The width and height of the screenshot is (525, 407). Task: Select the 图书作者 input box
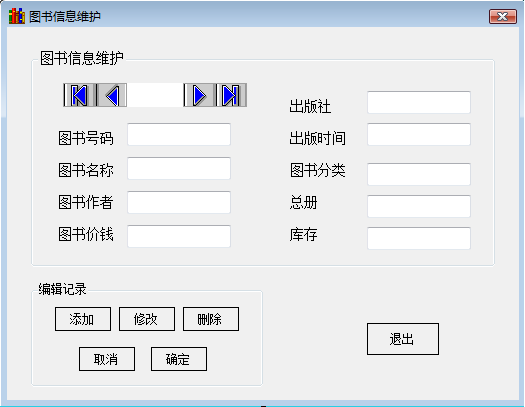(179, 202)
